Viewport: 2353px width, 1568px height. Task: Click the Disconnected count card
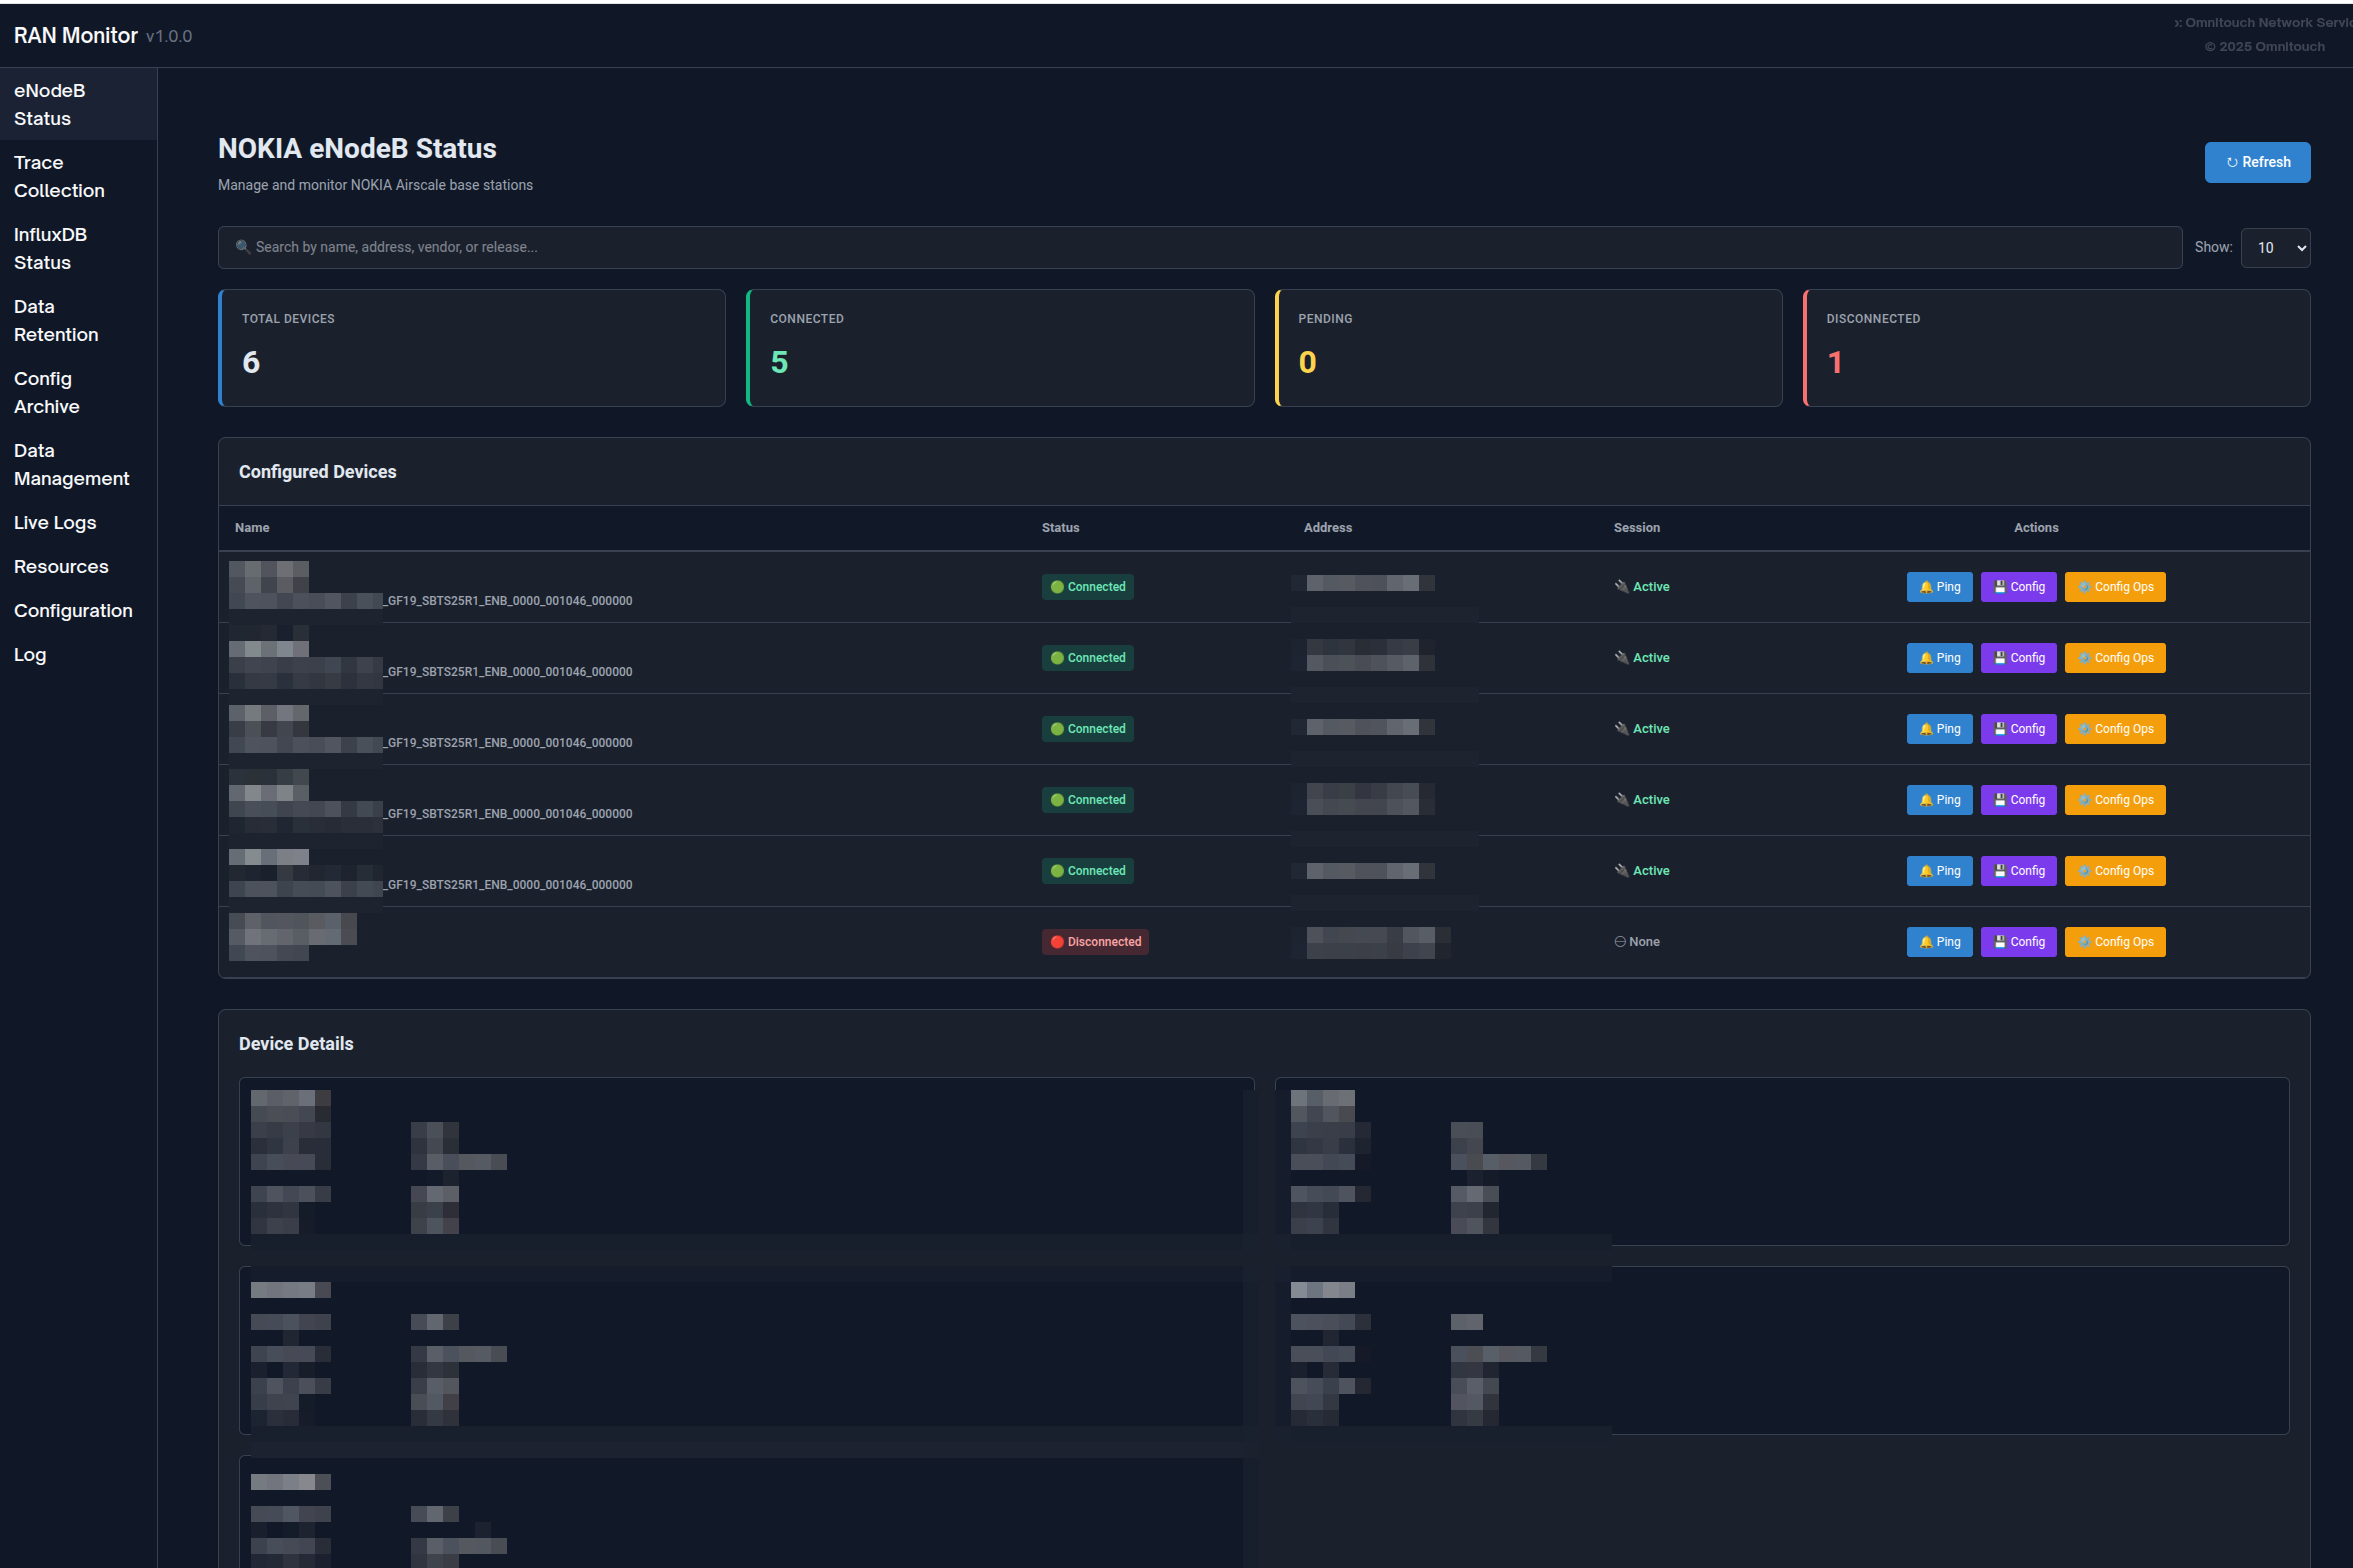[x=2055, y=347]
